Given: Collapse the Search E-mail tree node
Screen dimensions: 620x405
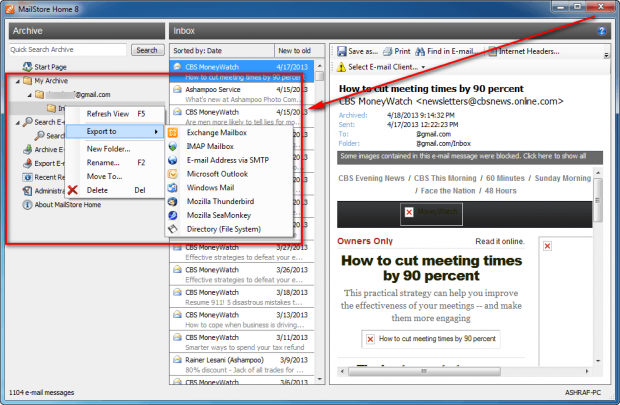Looking at the screenshot, I should (x=17, y=123).
